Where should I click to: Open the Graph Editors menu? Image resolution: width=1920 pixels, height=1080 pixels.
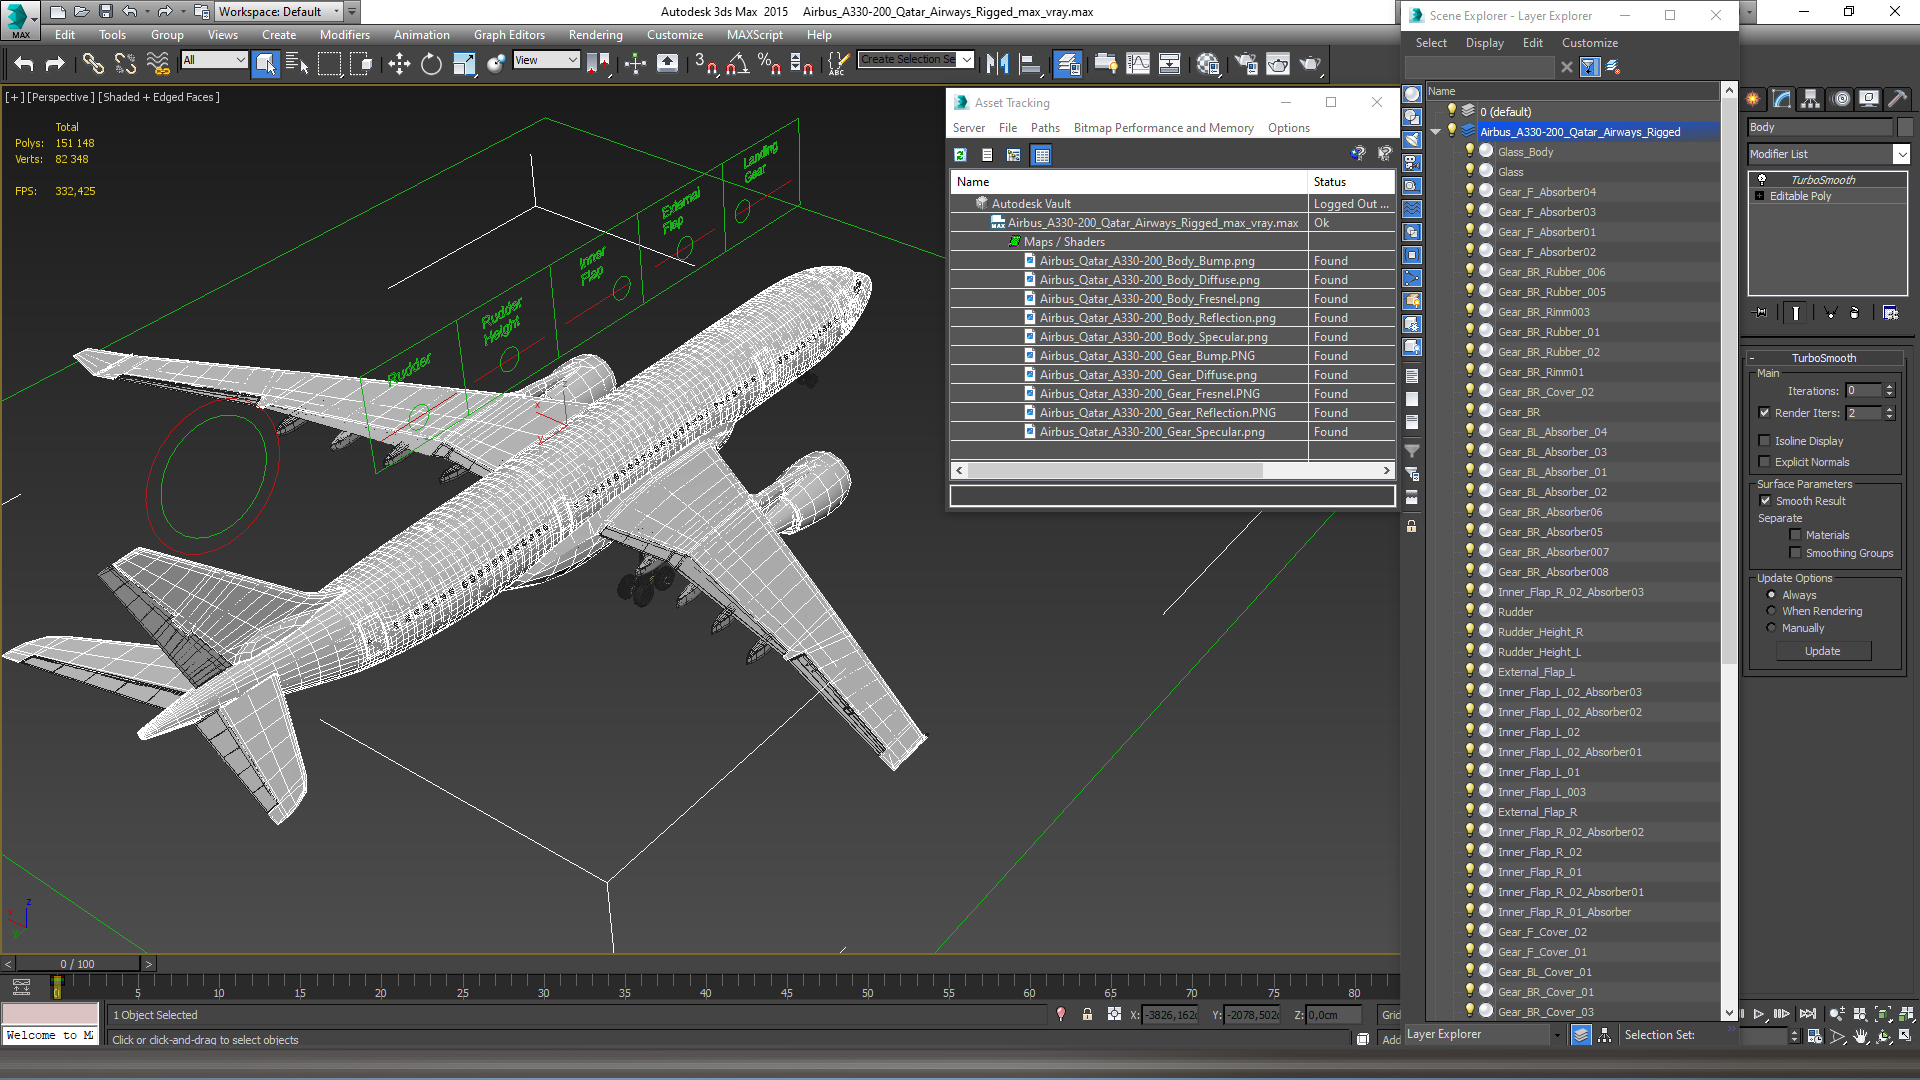(x=509, y=35)
